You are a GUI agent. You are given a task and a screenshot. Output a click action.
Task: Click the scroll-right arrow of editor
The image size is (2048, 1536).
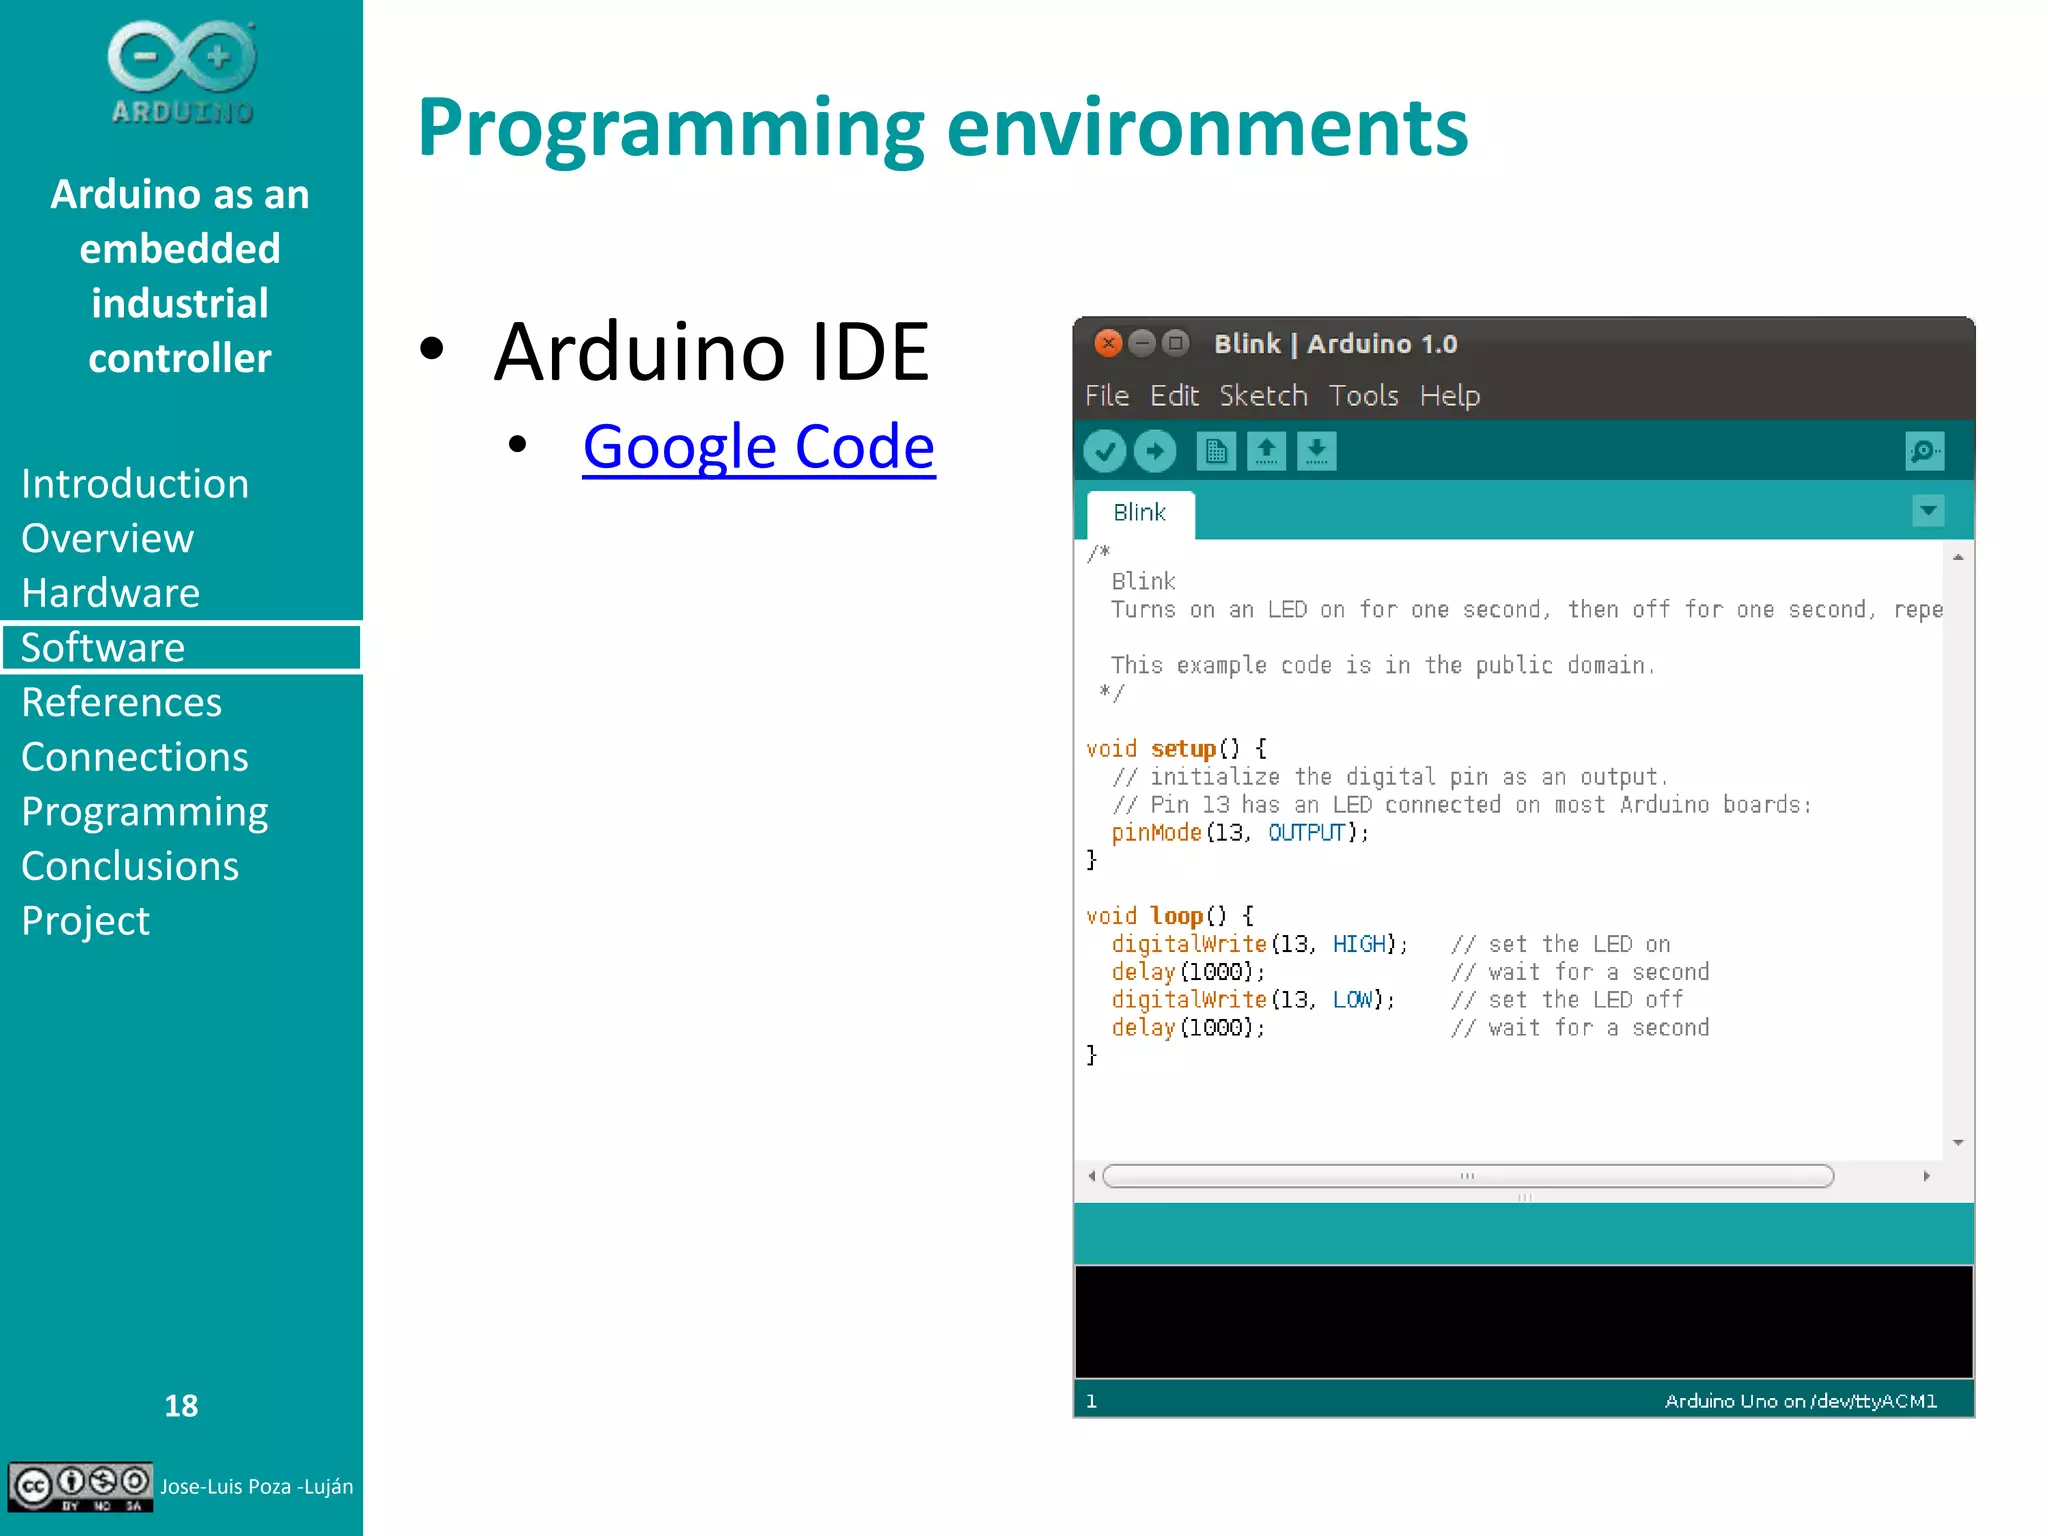[x=1926, y=1176]
